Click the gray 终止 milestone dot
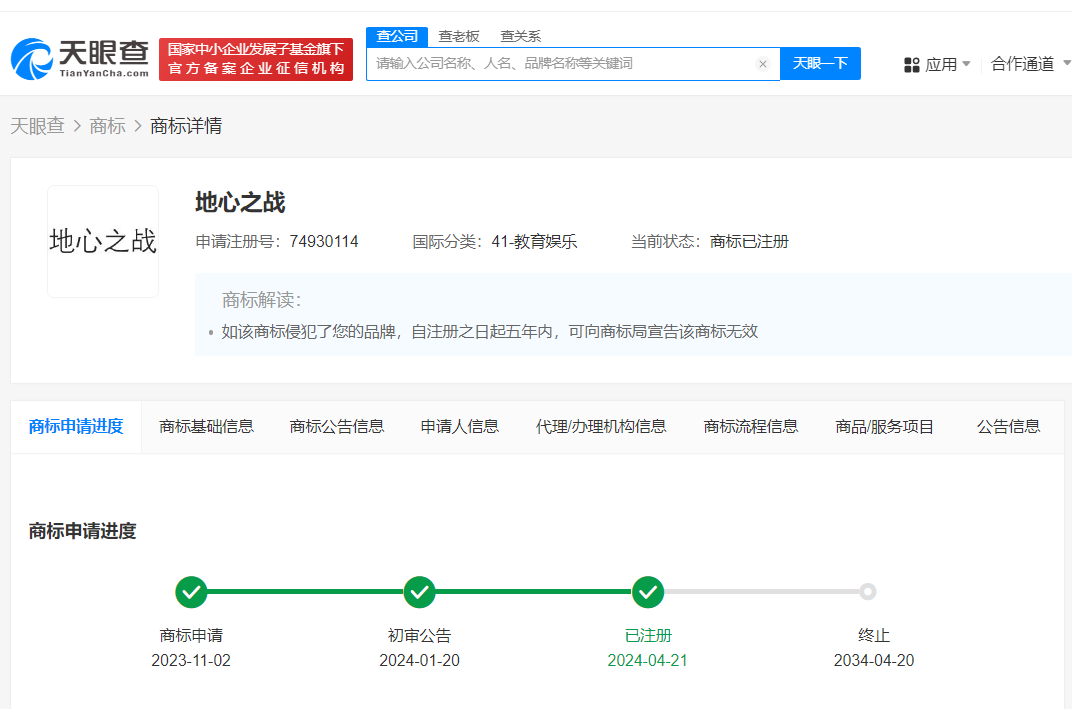 866,592
